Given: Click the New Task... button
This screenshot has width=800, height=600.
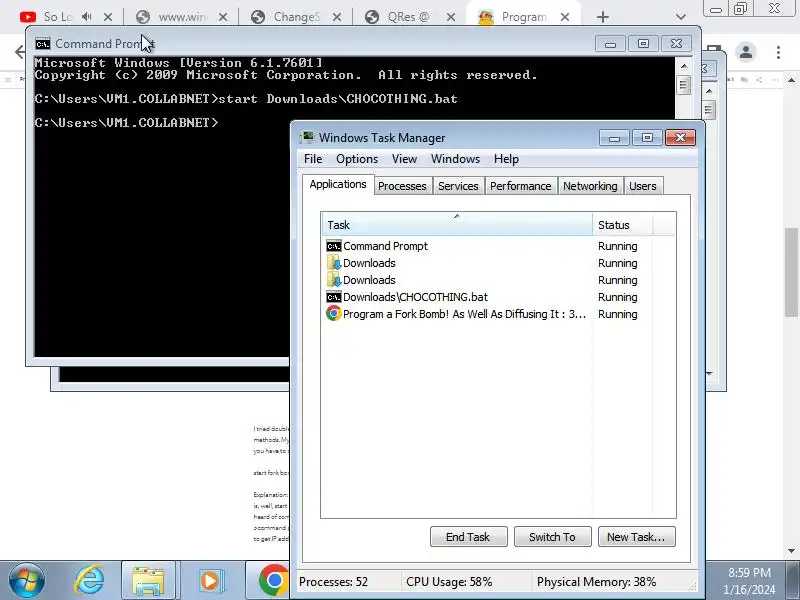Looking at the screenshot, I should pos(636,537).
